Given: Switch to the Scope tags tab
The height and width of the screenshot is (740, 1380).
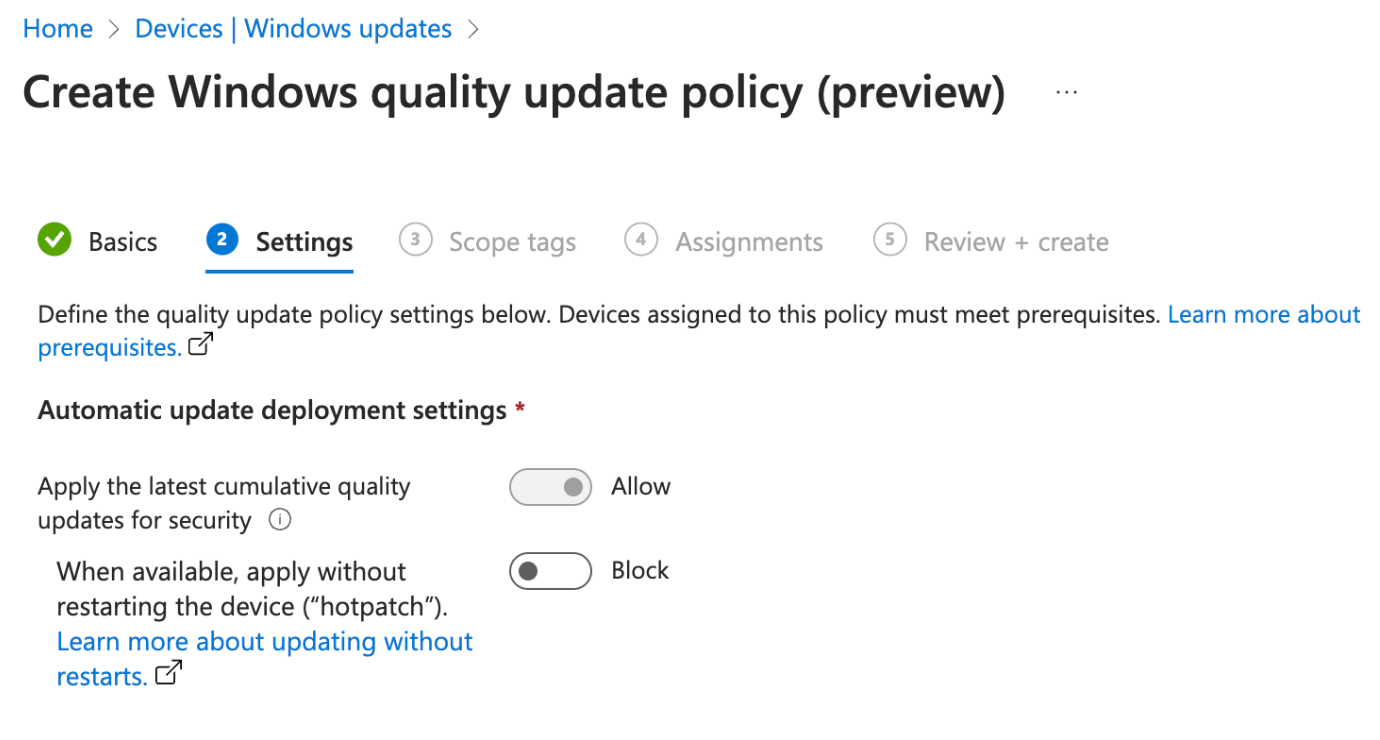Looking at the screenshot, I should click(512, 242).
